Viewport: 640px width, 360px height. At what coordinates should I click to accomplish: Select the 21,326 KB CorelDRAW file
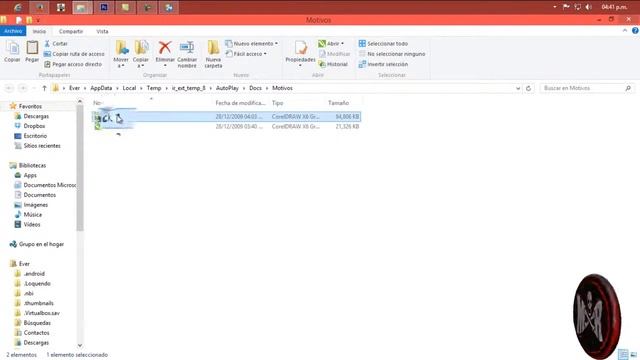click(226, 127)
